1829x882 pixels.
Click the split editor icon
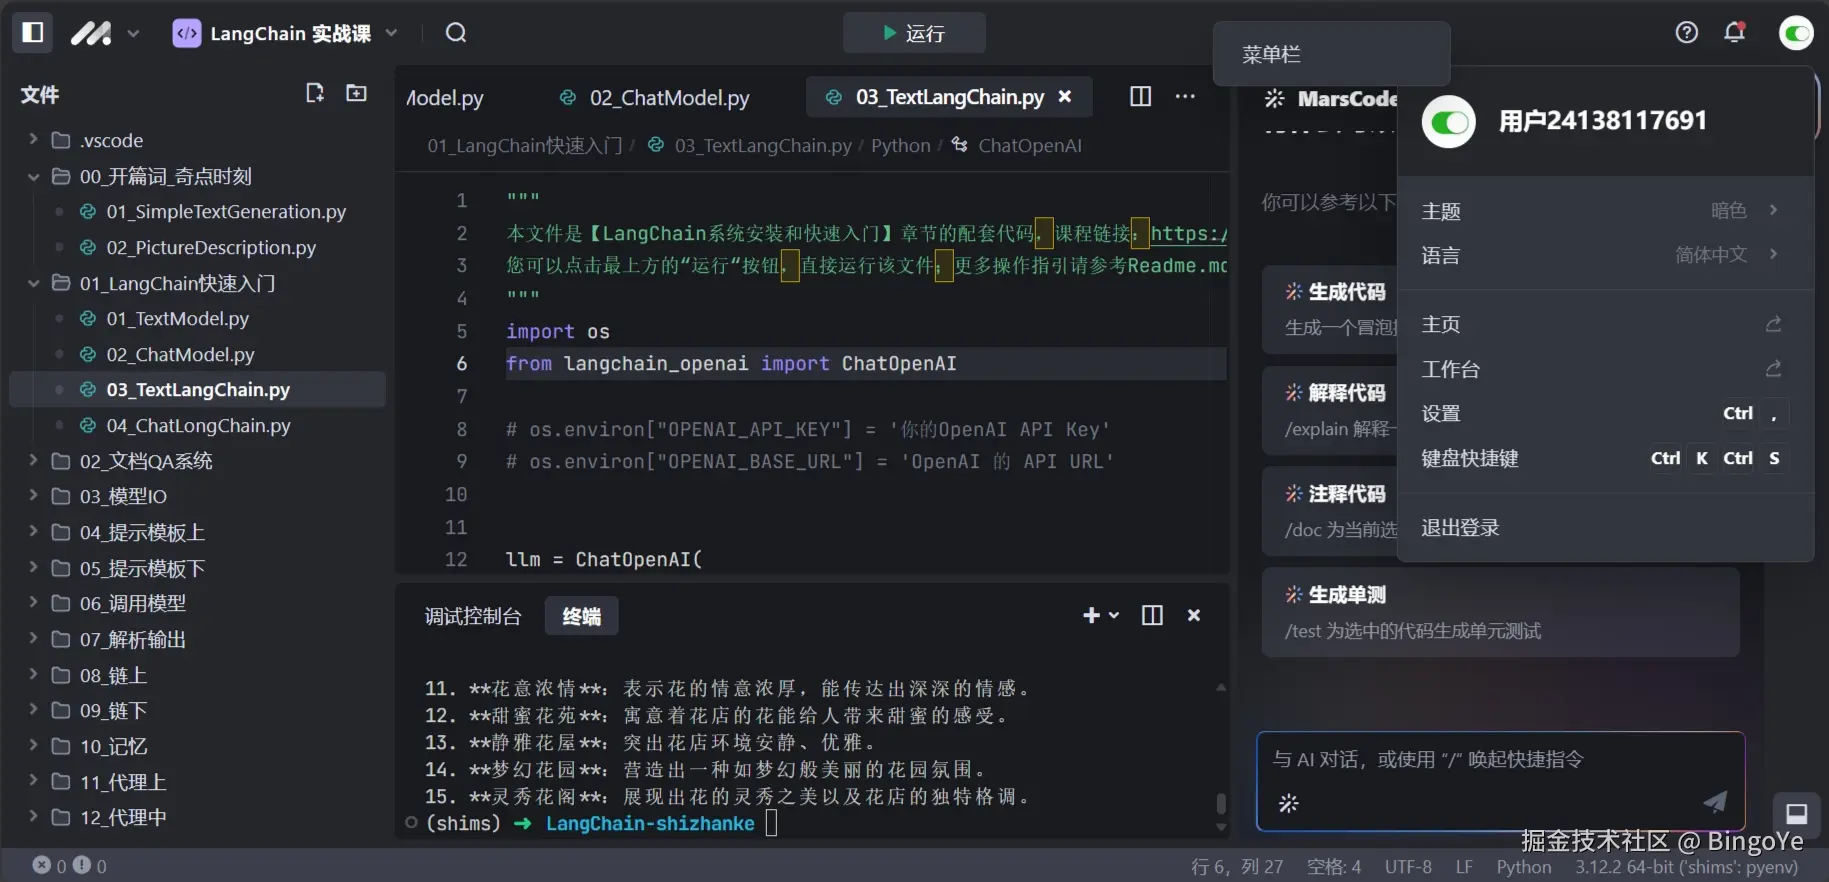pos(1140,96)
